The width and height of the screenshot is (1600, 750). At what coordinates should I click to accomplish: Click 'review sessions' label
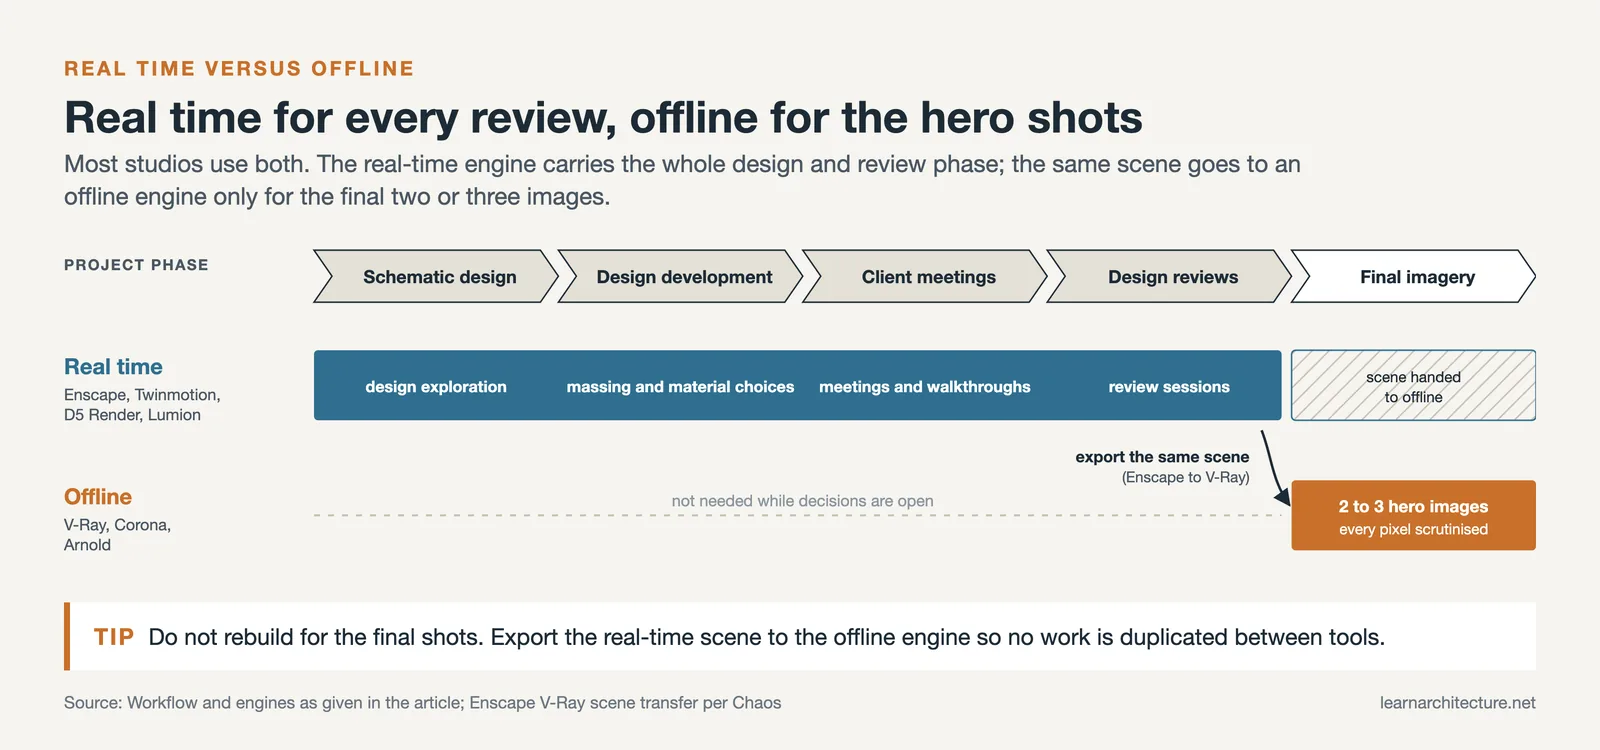[1169, 387]
